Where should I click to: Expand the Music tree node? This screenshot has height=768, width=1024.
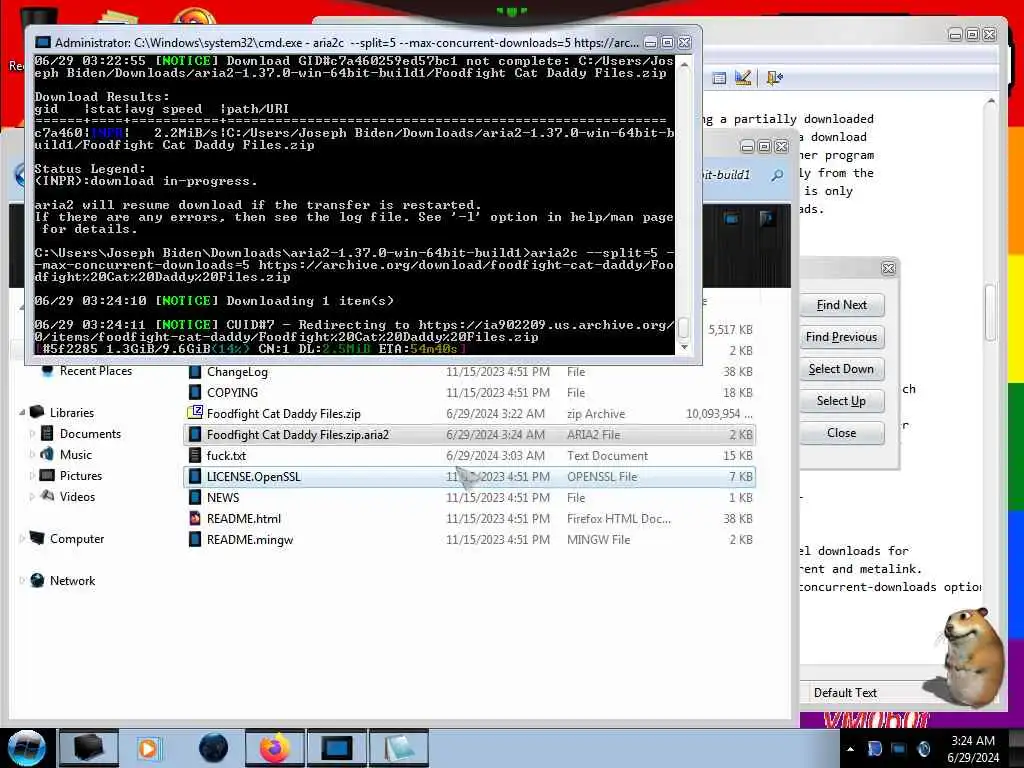[32, 455]
